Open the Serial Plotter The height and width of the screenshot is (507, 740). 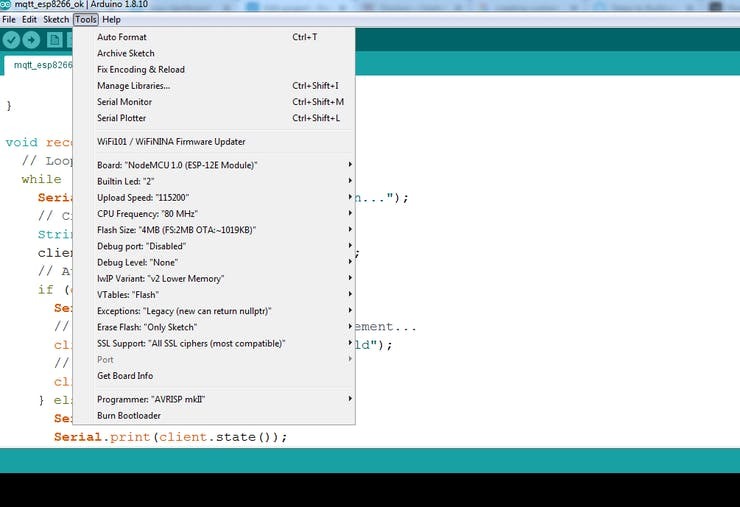click(x=213, y=118)
